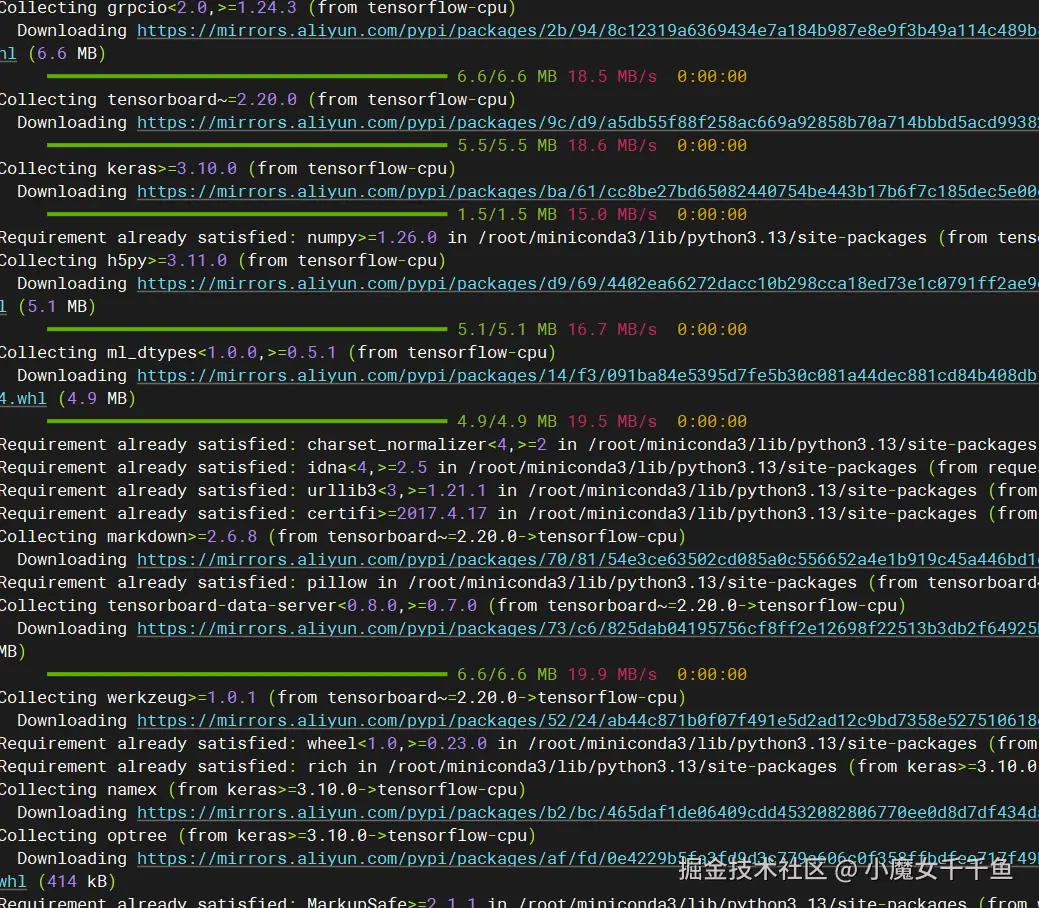Click the 5.5/5.5 MB progress bar
The height and width of the screenshot is (908, 1039).
coord(247,145)
